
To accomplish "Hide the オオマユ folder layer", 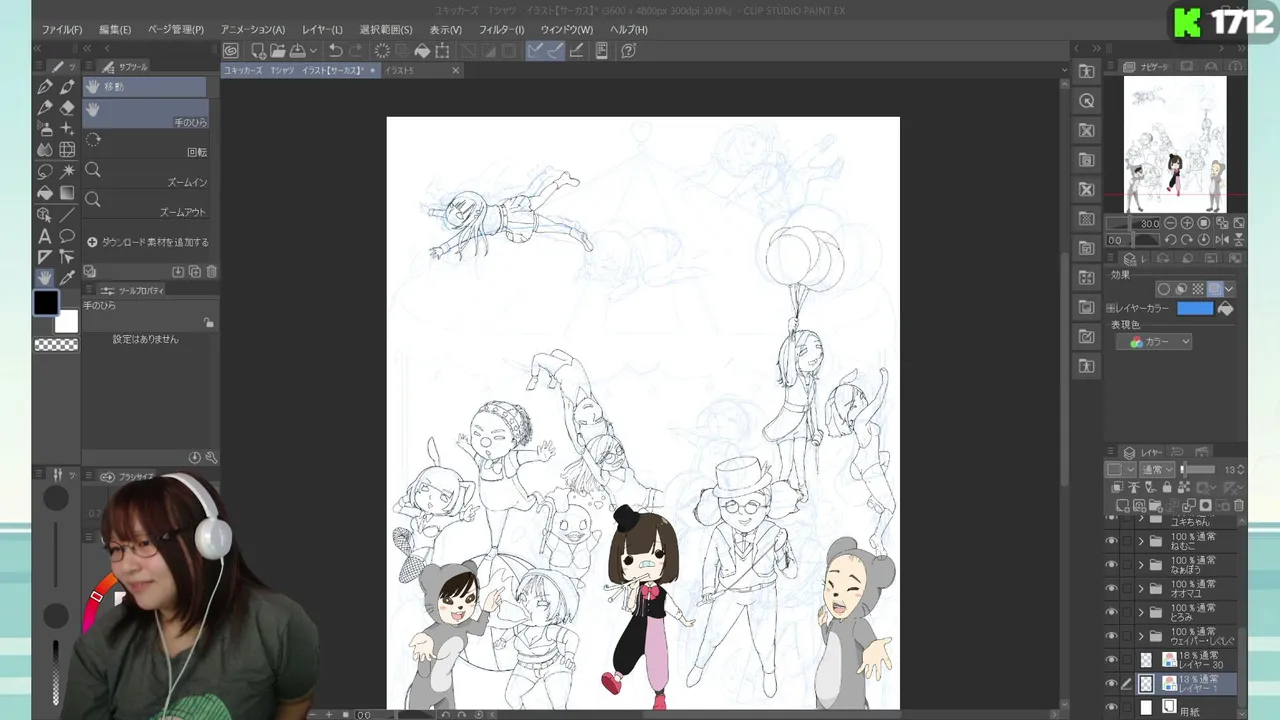I will [x=1111, y=588].
